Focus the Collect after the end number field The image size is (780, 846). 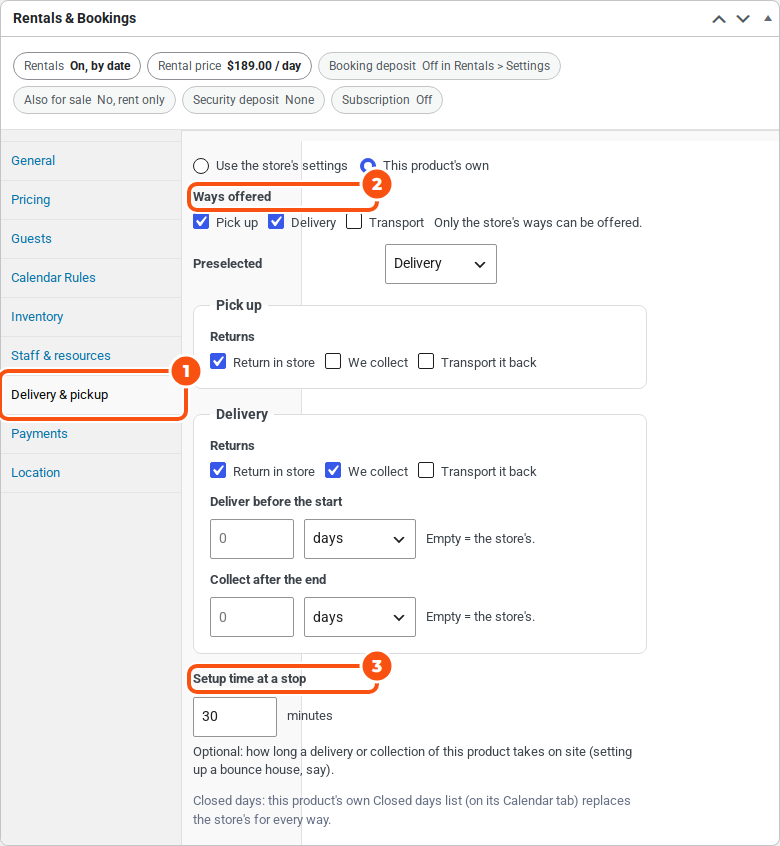(x=252, y=617)
